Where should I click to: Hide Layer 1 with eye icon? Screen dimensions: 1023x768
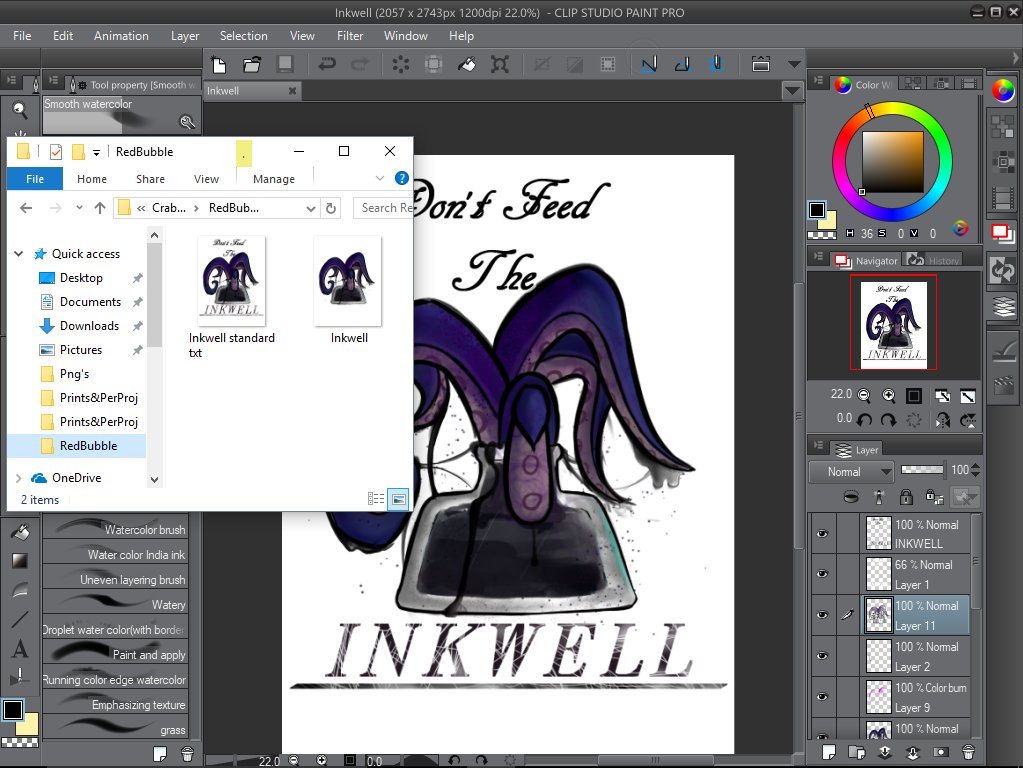click(822, 574)
